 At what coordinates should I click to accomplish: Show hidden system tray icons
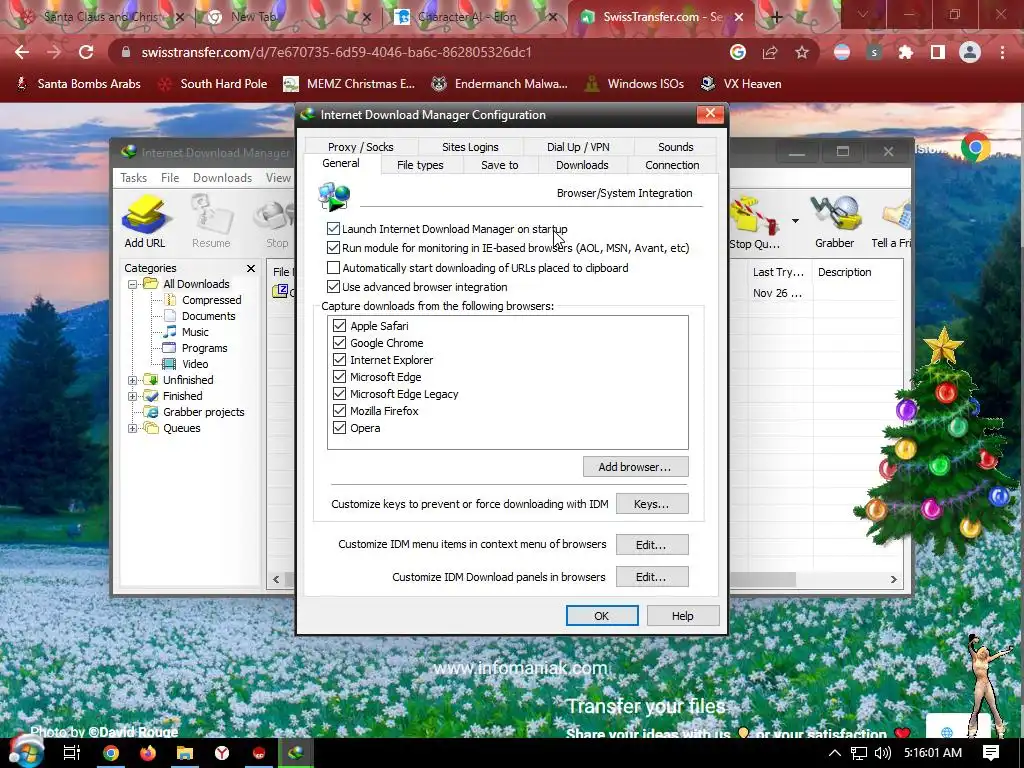(x=834, y=753)
